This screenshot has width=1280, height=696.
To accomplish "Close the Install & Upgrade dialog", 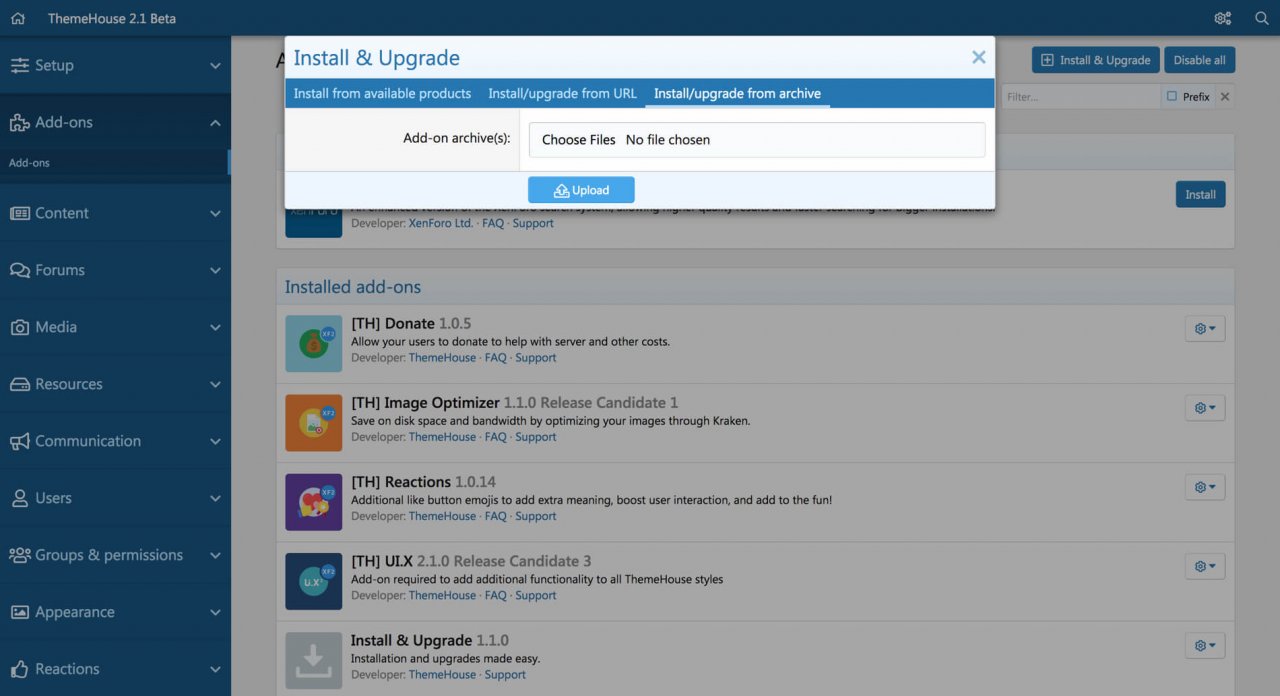I will (978, 58).
